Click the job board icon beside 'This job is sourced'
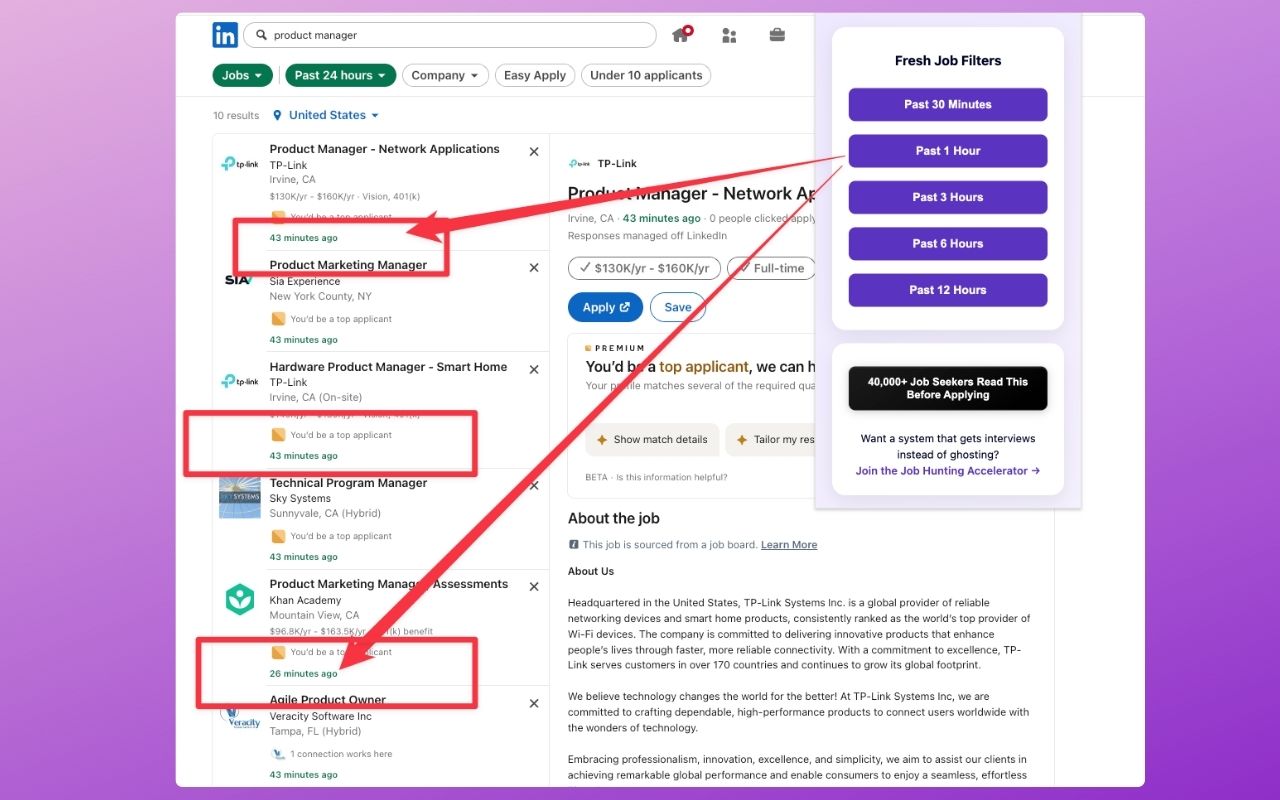Viewport: 1280px width, 800px height. (573, 545)
